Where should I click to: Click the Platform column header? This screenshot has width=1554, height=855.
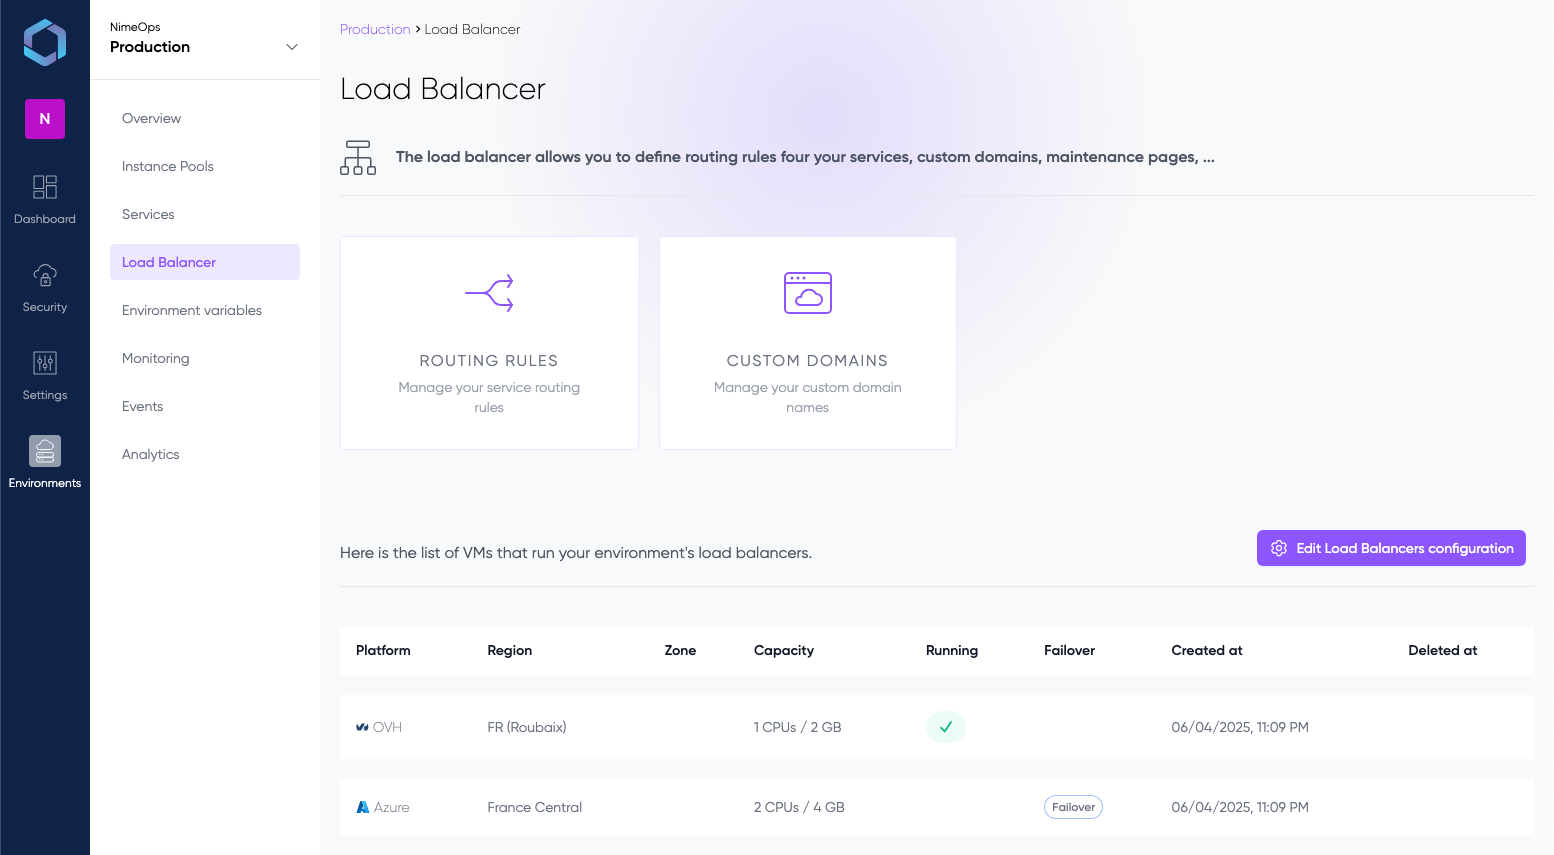point(383,650)
